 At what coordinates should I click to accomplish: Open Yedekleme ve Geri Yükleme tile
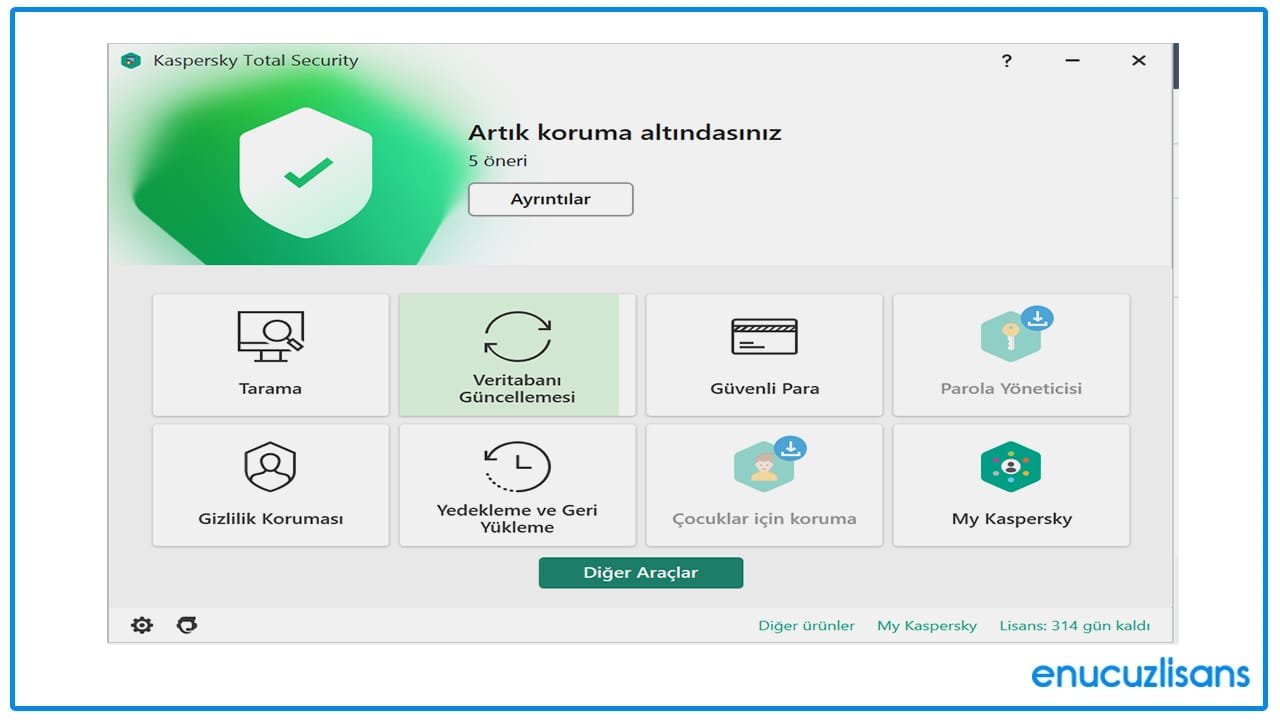[517, 485]
